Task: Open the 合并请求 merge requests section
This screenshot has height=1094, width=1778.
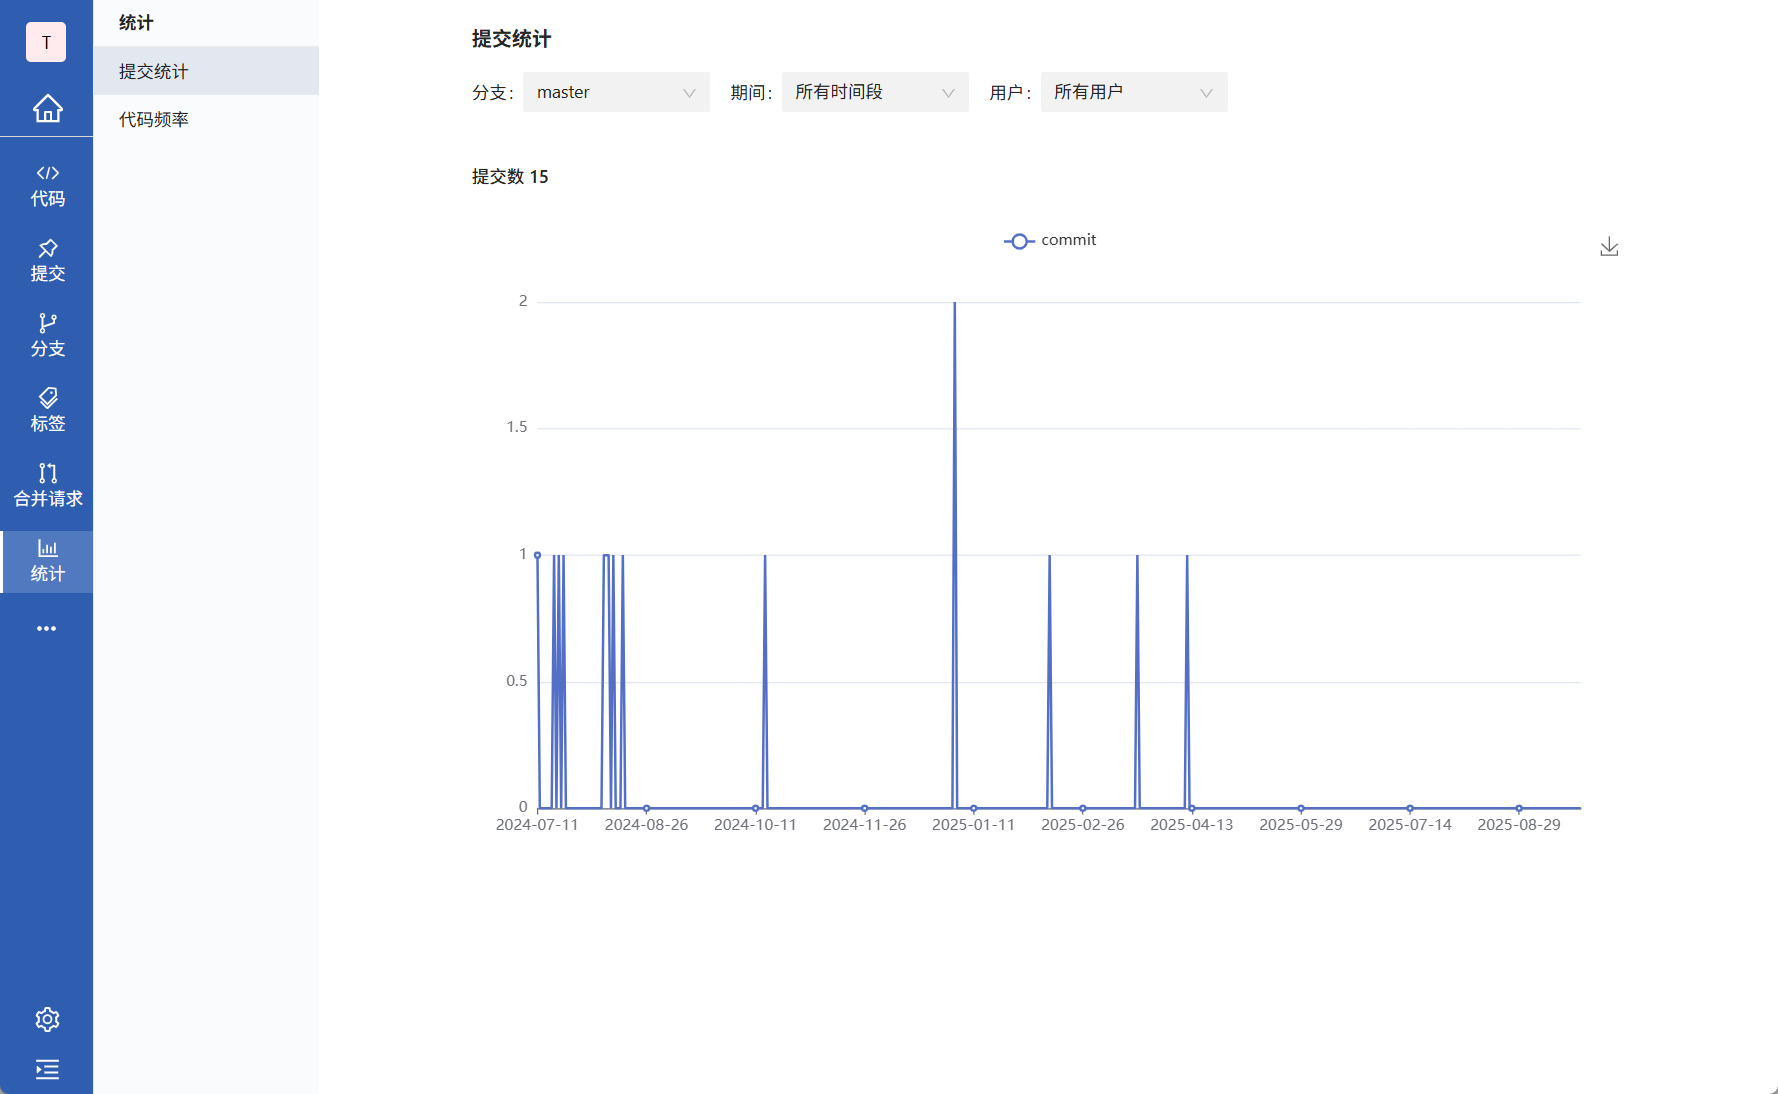Action: [x=47, y=486]
